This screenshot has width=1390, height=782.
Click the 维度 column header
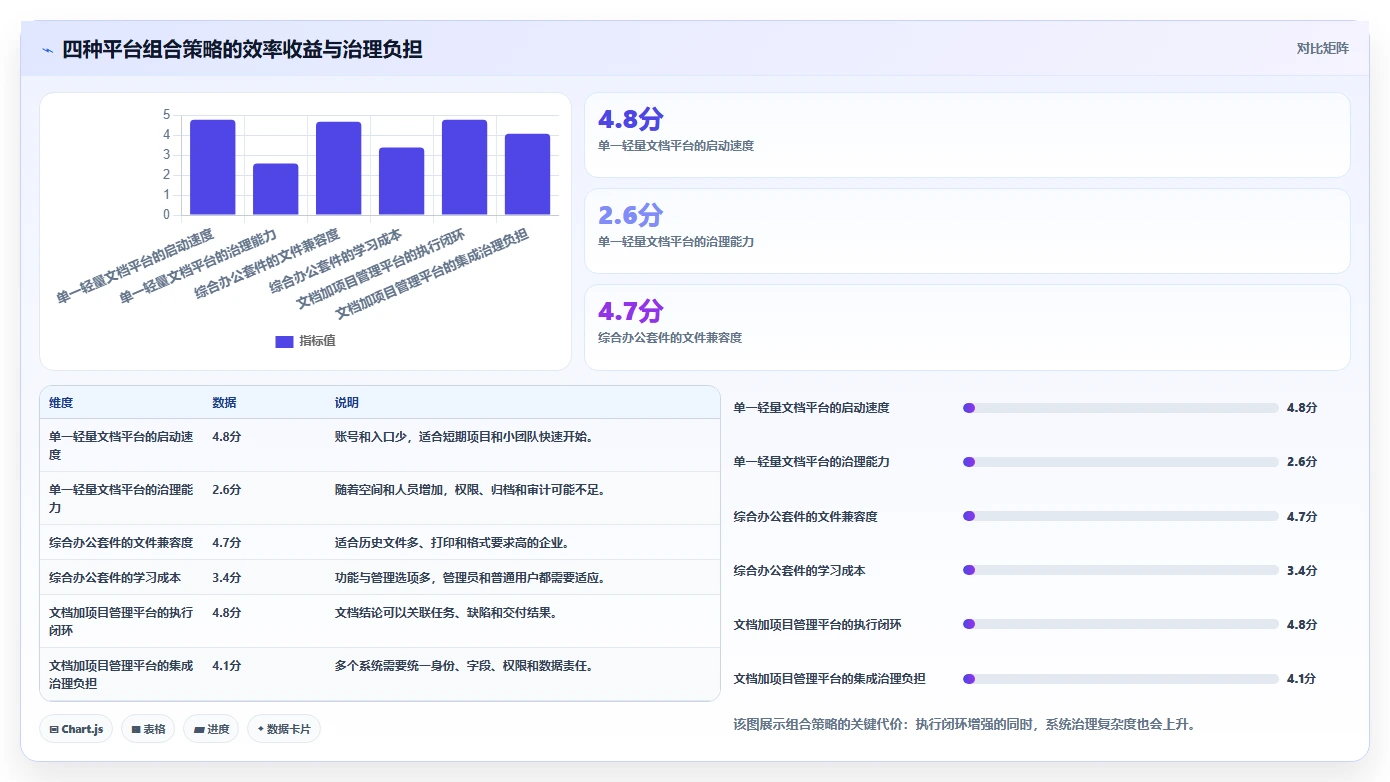[61, 403]
